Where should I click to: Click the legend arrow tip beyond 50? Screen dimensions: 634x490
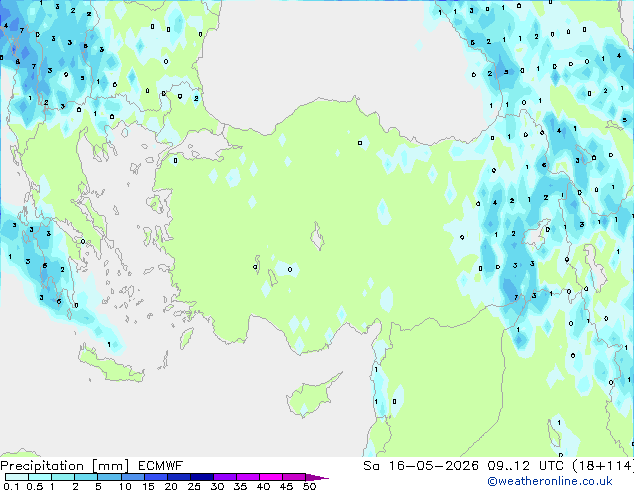(x=317, y=477)
